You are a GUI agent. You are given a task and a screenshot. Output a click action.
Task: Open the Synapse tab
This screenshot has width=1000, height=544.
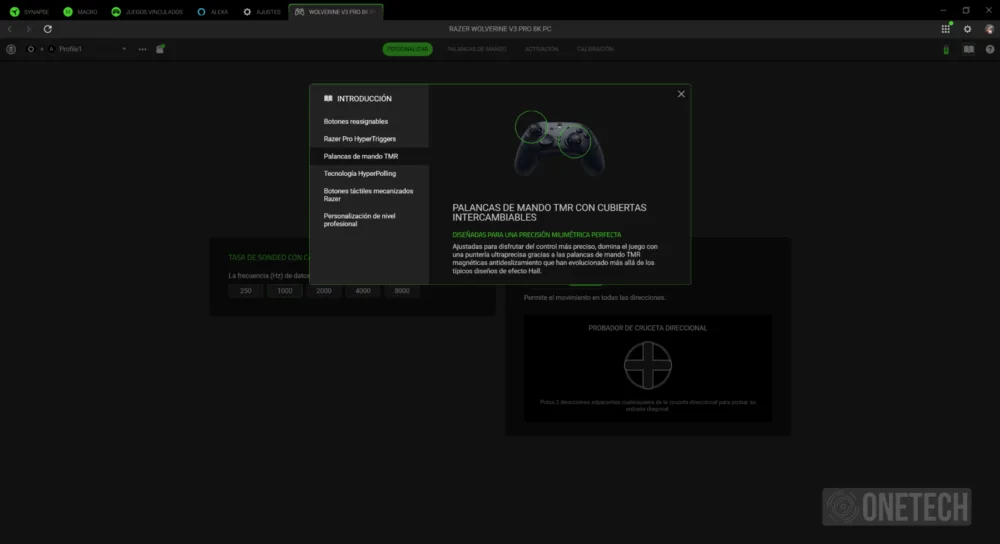click(x=29, y=11)
